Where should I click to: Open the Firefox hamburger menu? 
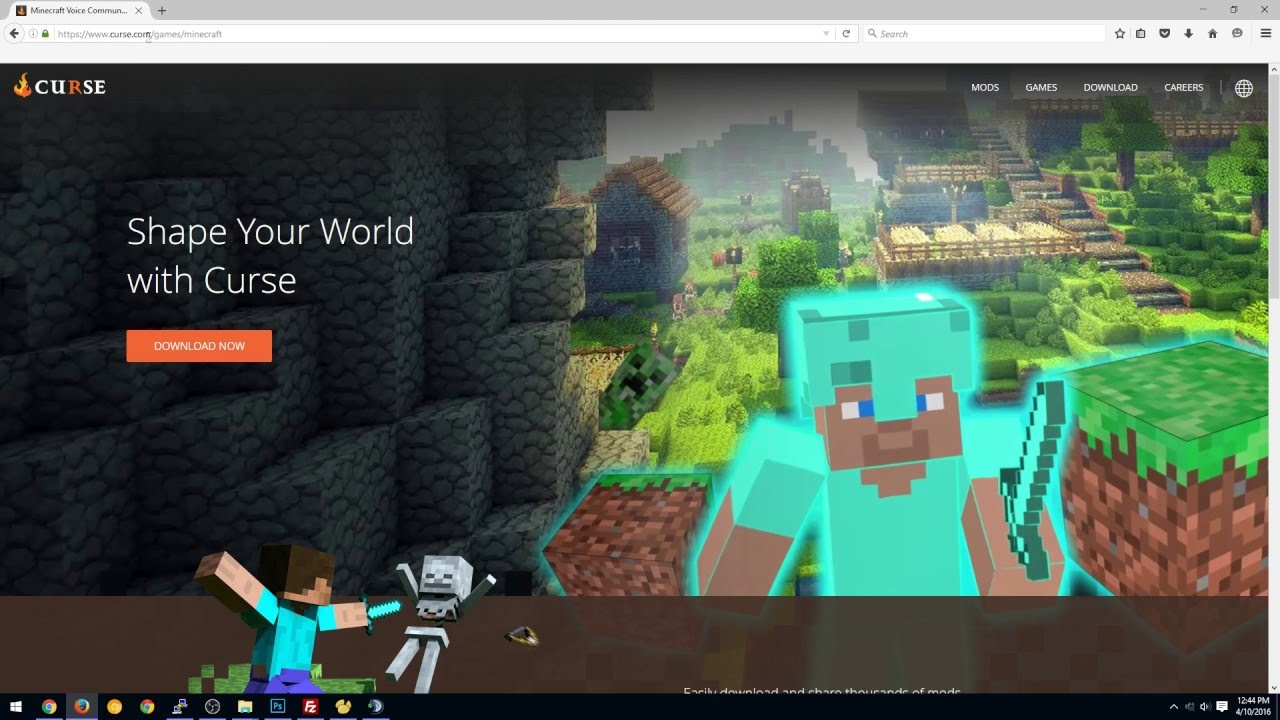click(x=1265, y=33)
